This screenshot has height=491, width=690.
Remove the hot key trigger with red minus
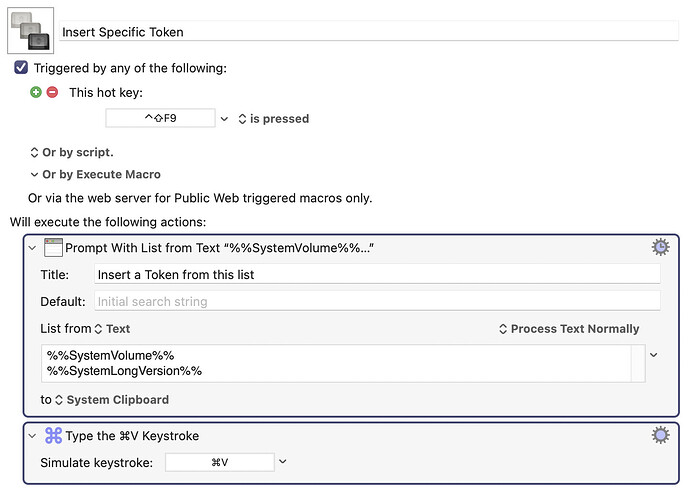52,92
